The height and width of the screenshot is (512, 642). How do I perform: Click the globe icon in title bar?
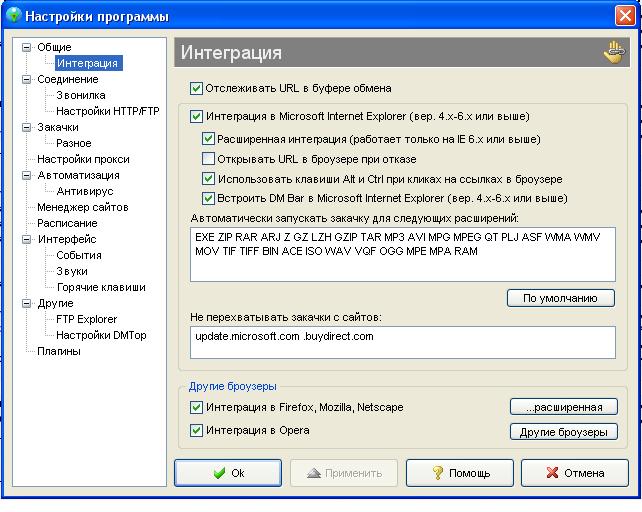coord(13,16)
